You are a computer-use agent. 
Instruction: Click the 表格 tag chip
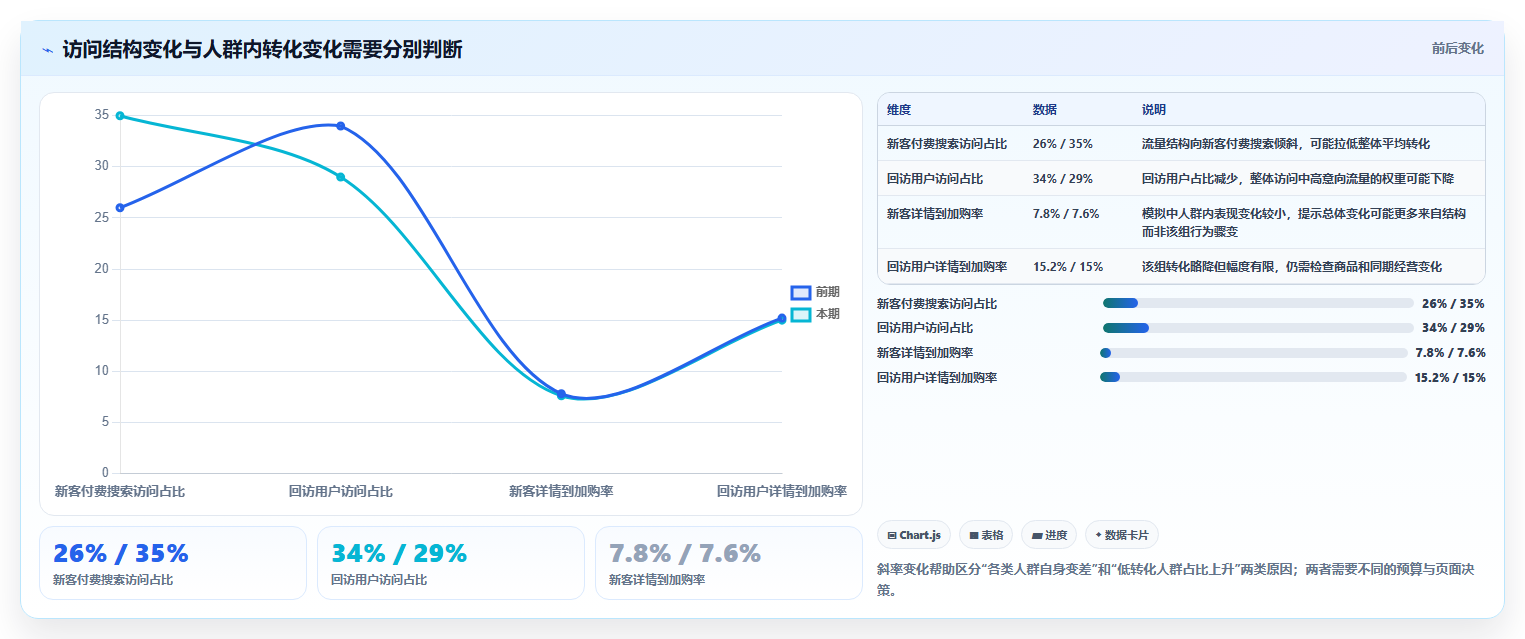tap(986, 535)
